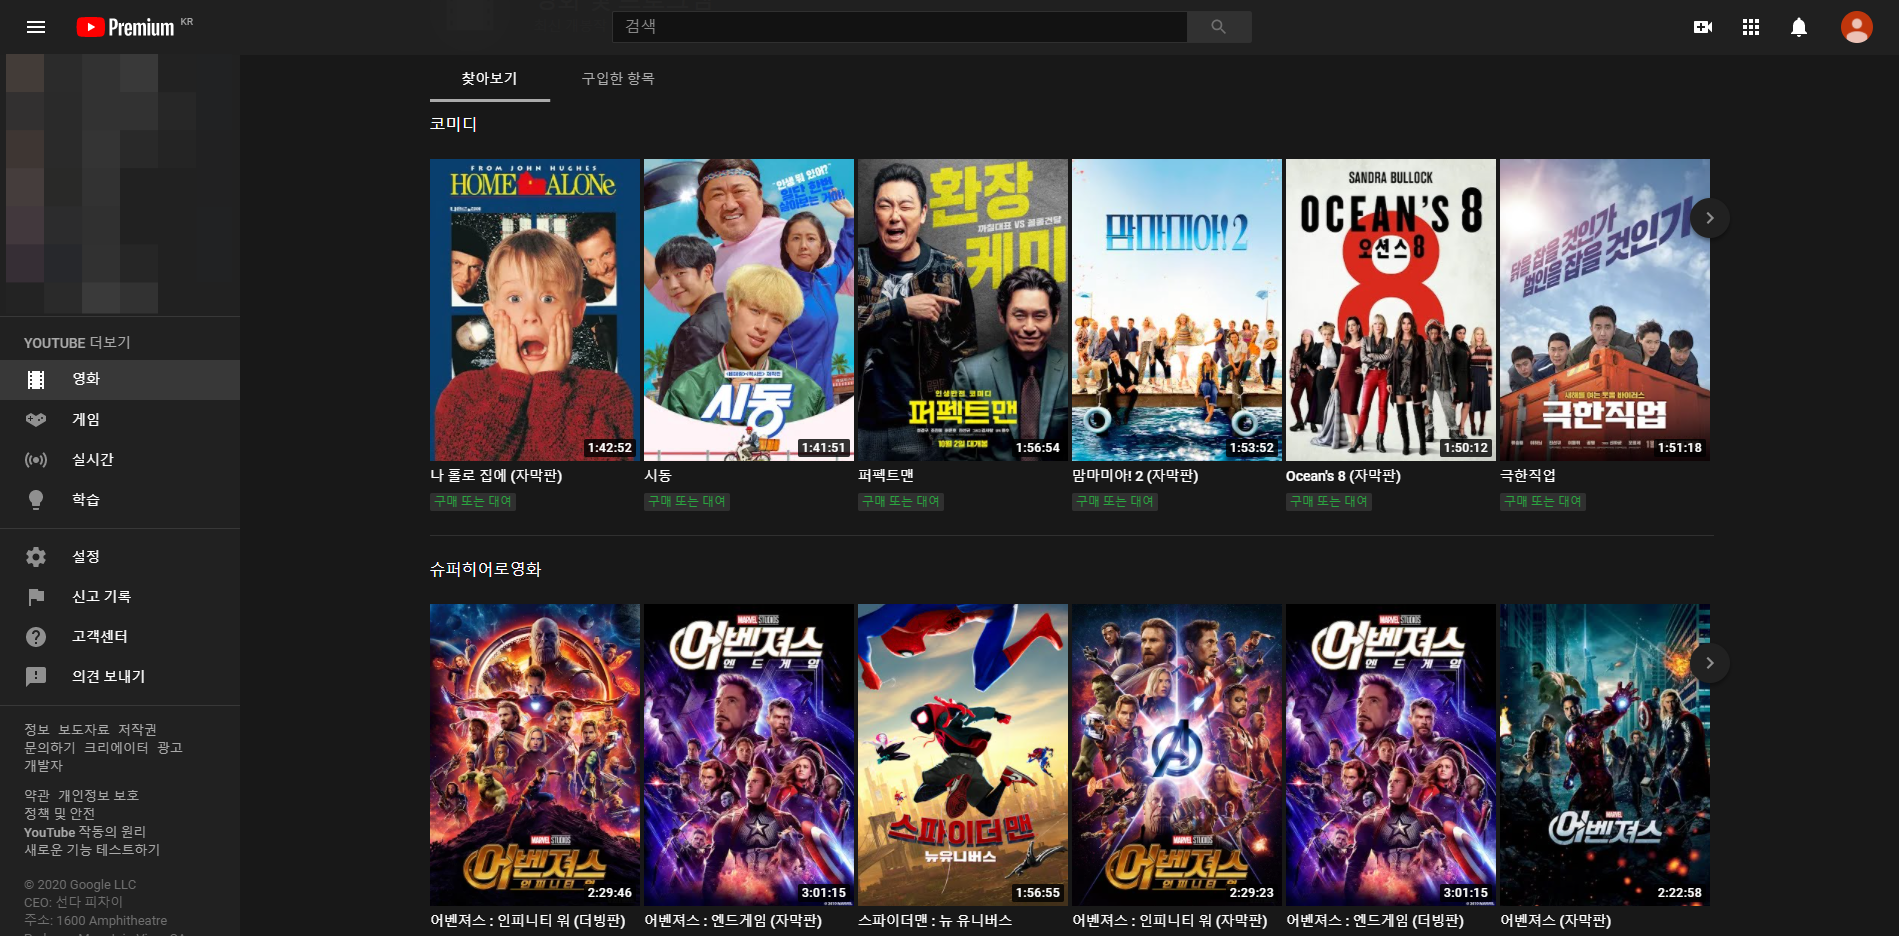
Task: Open the YouTube apps grid icon
Action: [1750, 27]
